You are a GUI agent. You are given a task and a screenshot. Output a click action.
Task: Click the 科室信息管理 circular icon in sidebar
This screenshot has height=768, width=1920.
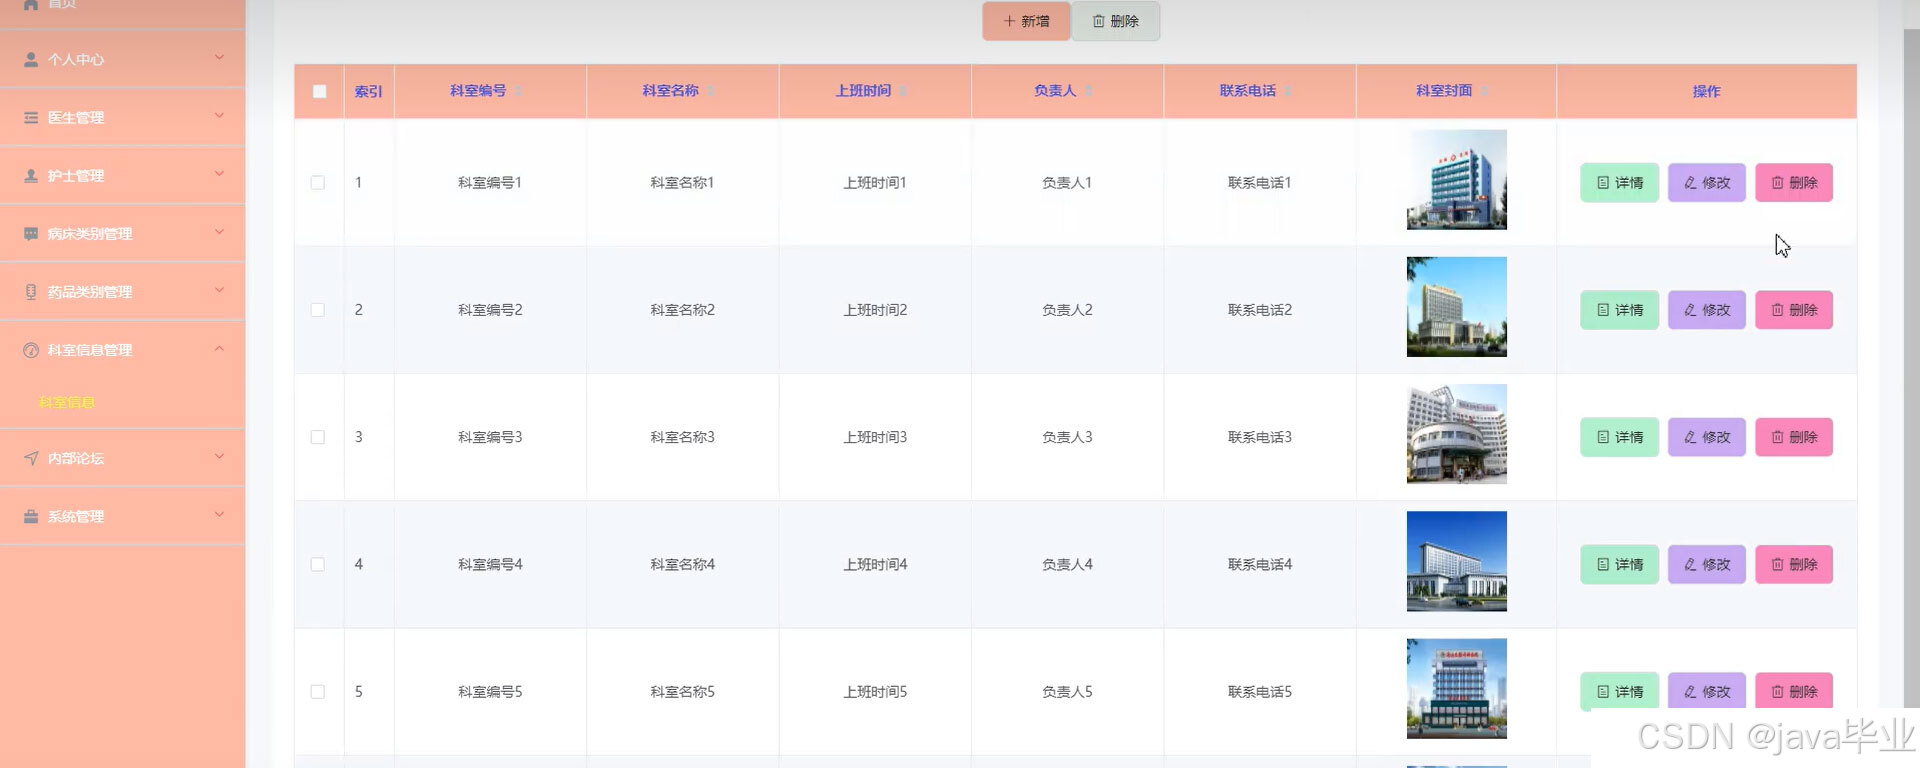click(31, 350)
